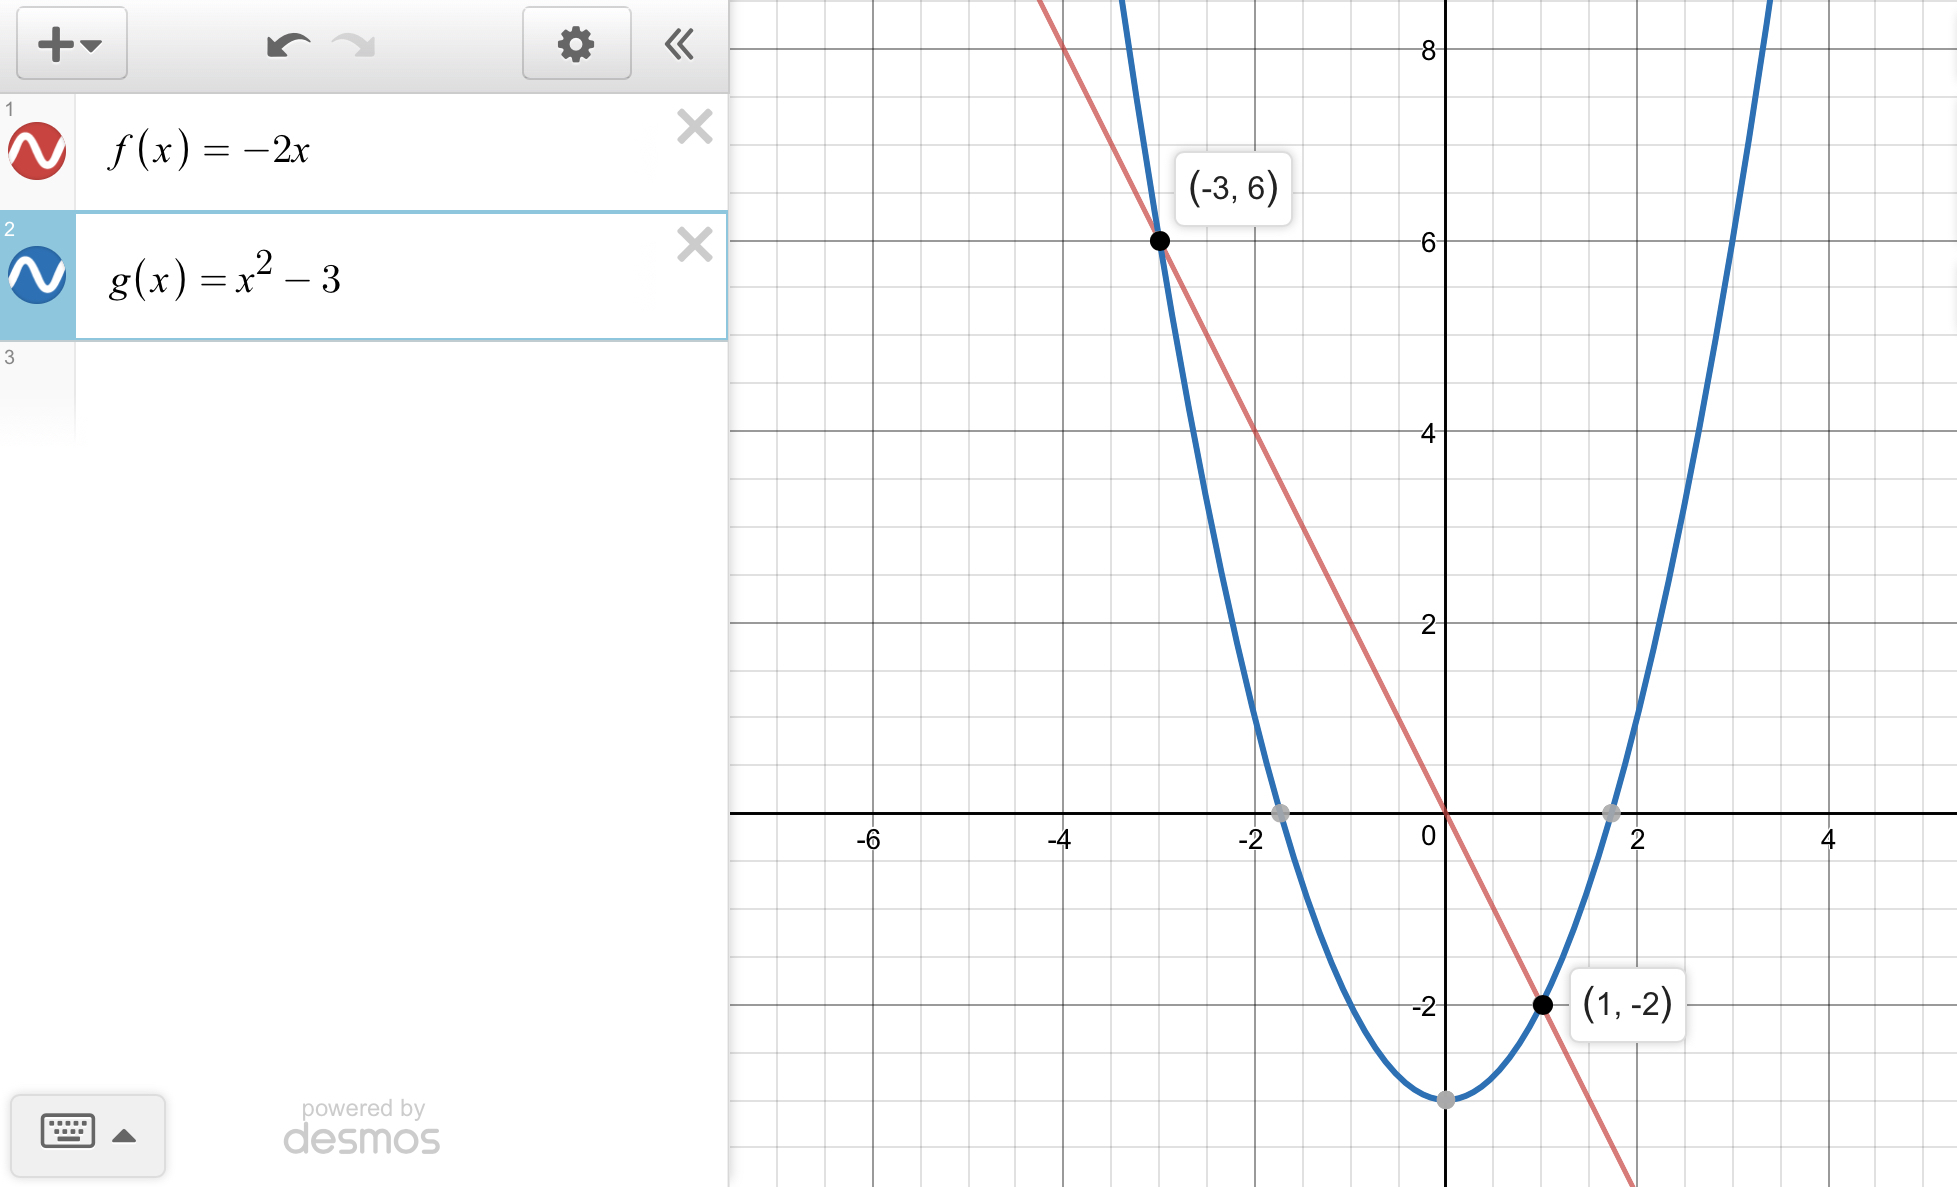Click intersection point (1, -2)

1542,1004
